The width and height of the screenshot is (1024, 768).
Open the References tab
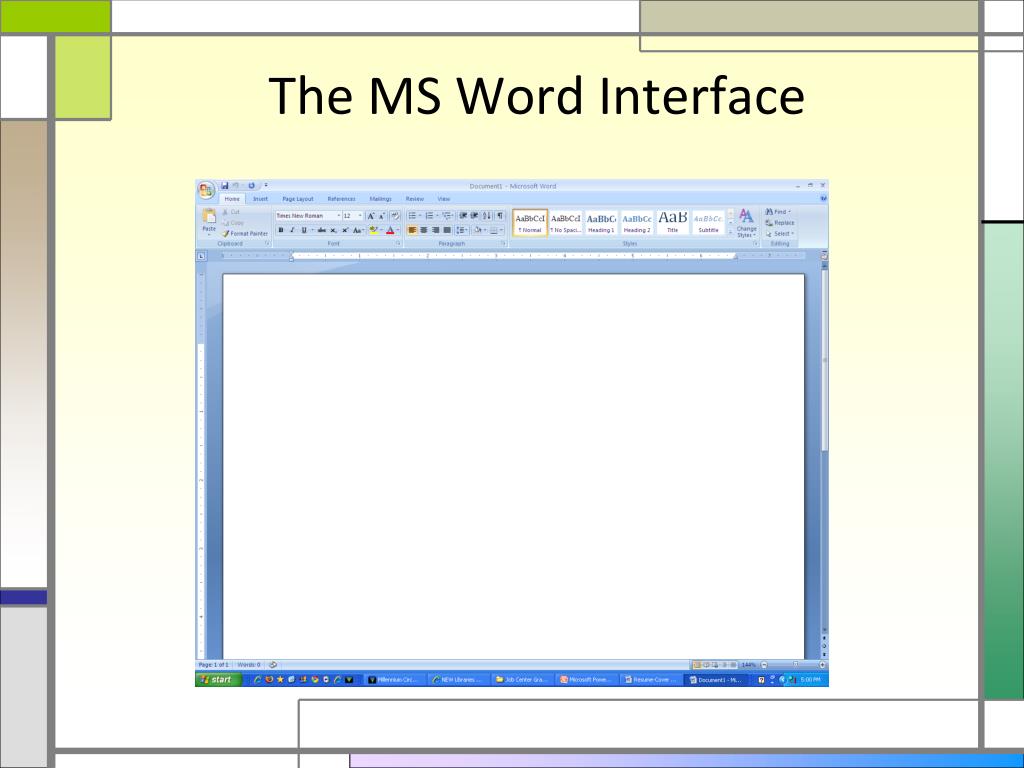342,199
